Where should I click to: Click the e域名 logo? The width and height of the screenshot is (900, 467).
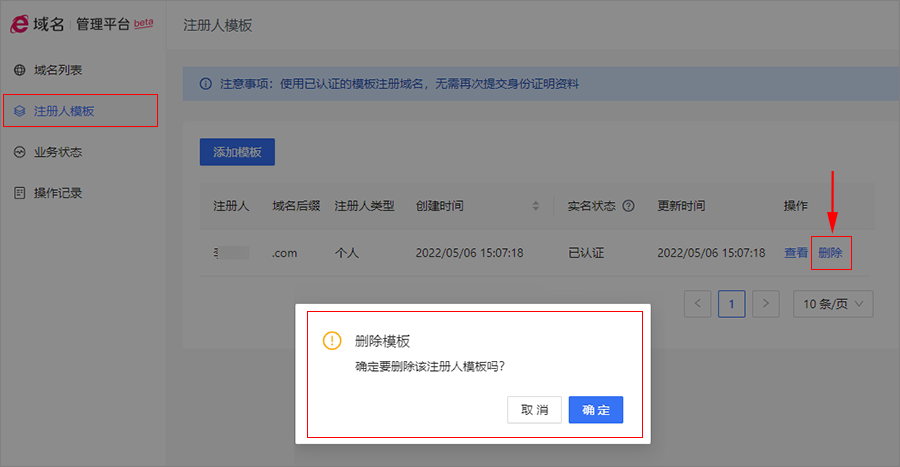[38, 24]
